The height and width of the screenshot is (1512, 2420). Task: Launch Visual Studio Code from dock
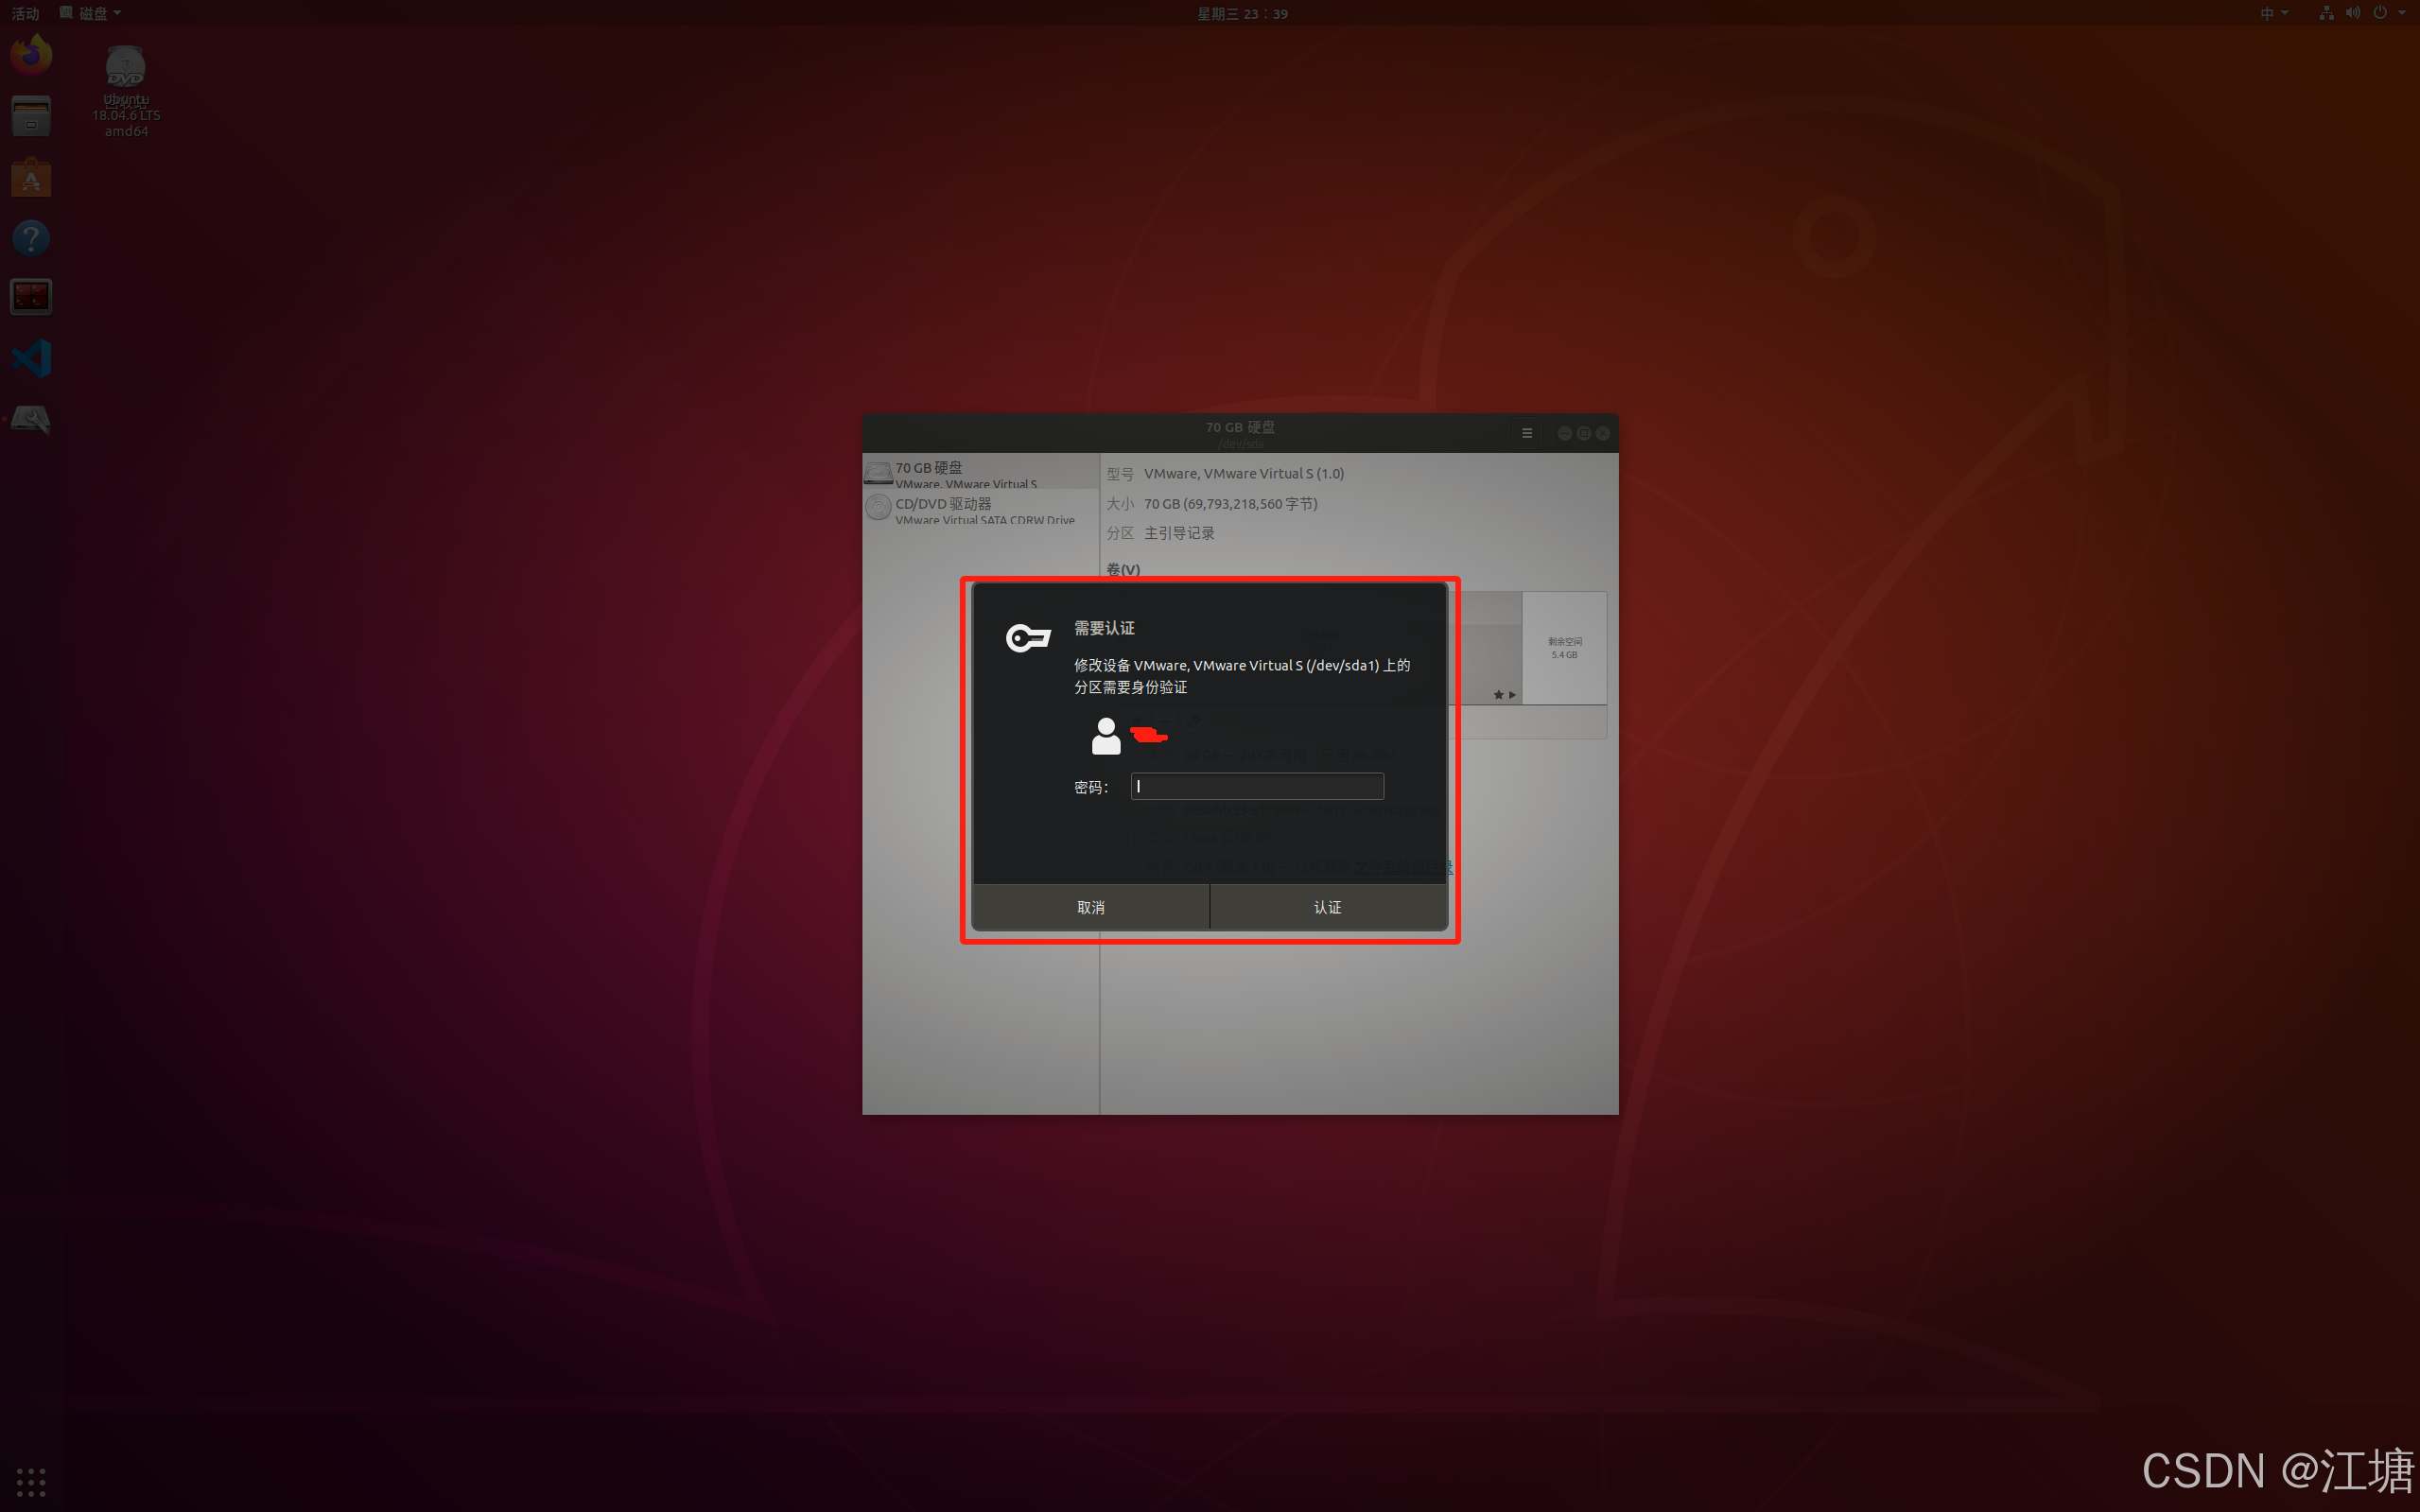click(x=31, y=358)
